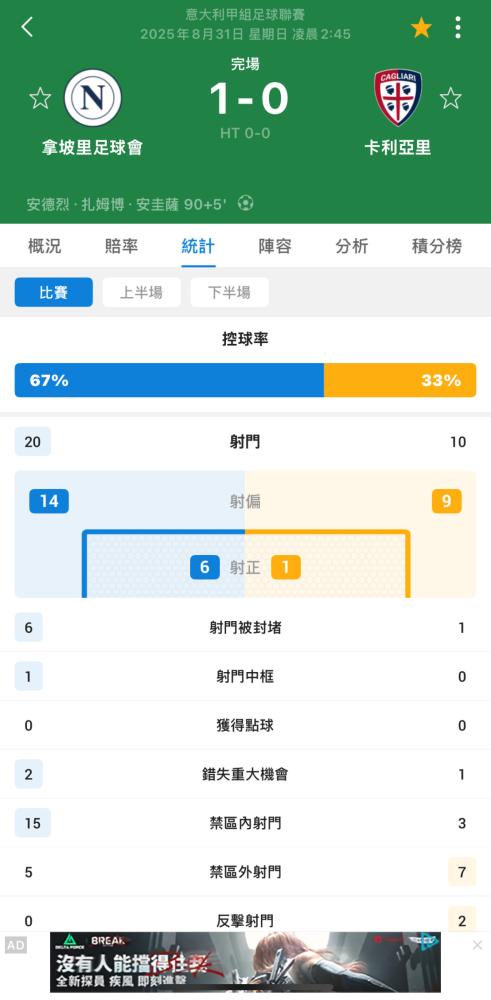491x1000 pixels.
Task: Click the 67% blue possession bar
Action: [169, 380]
